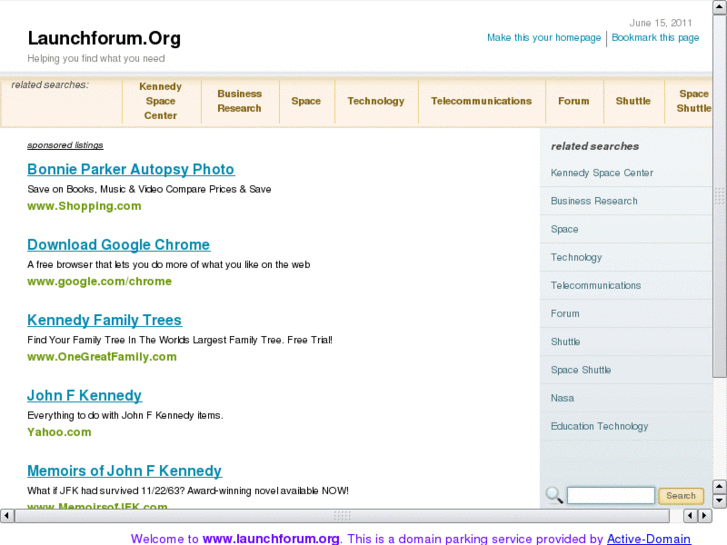727x545 pixels.
Task: Click the horizontal scrollbar thumb
Action: [342, 515]
